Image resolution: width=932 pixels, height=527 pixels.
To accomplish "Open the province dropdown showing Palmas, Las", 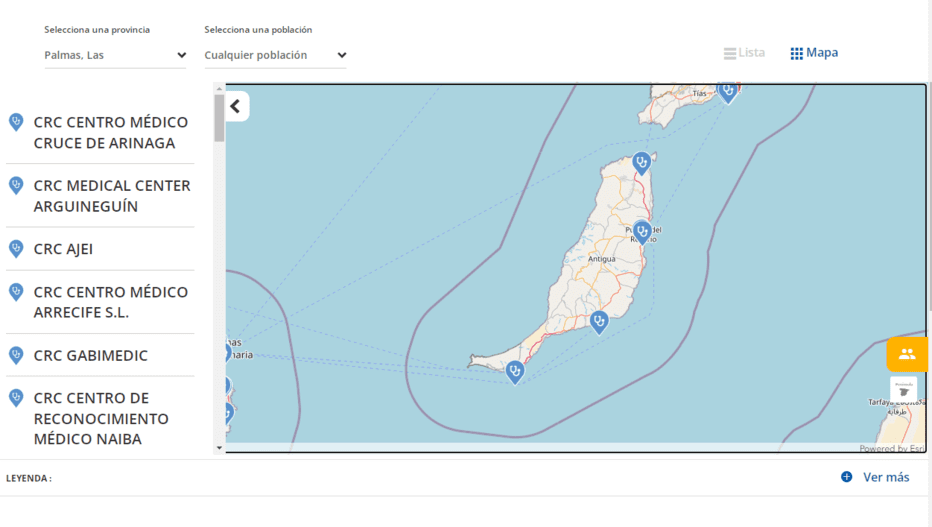I will click(115, 55).
